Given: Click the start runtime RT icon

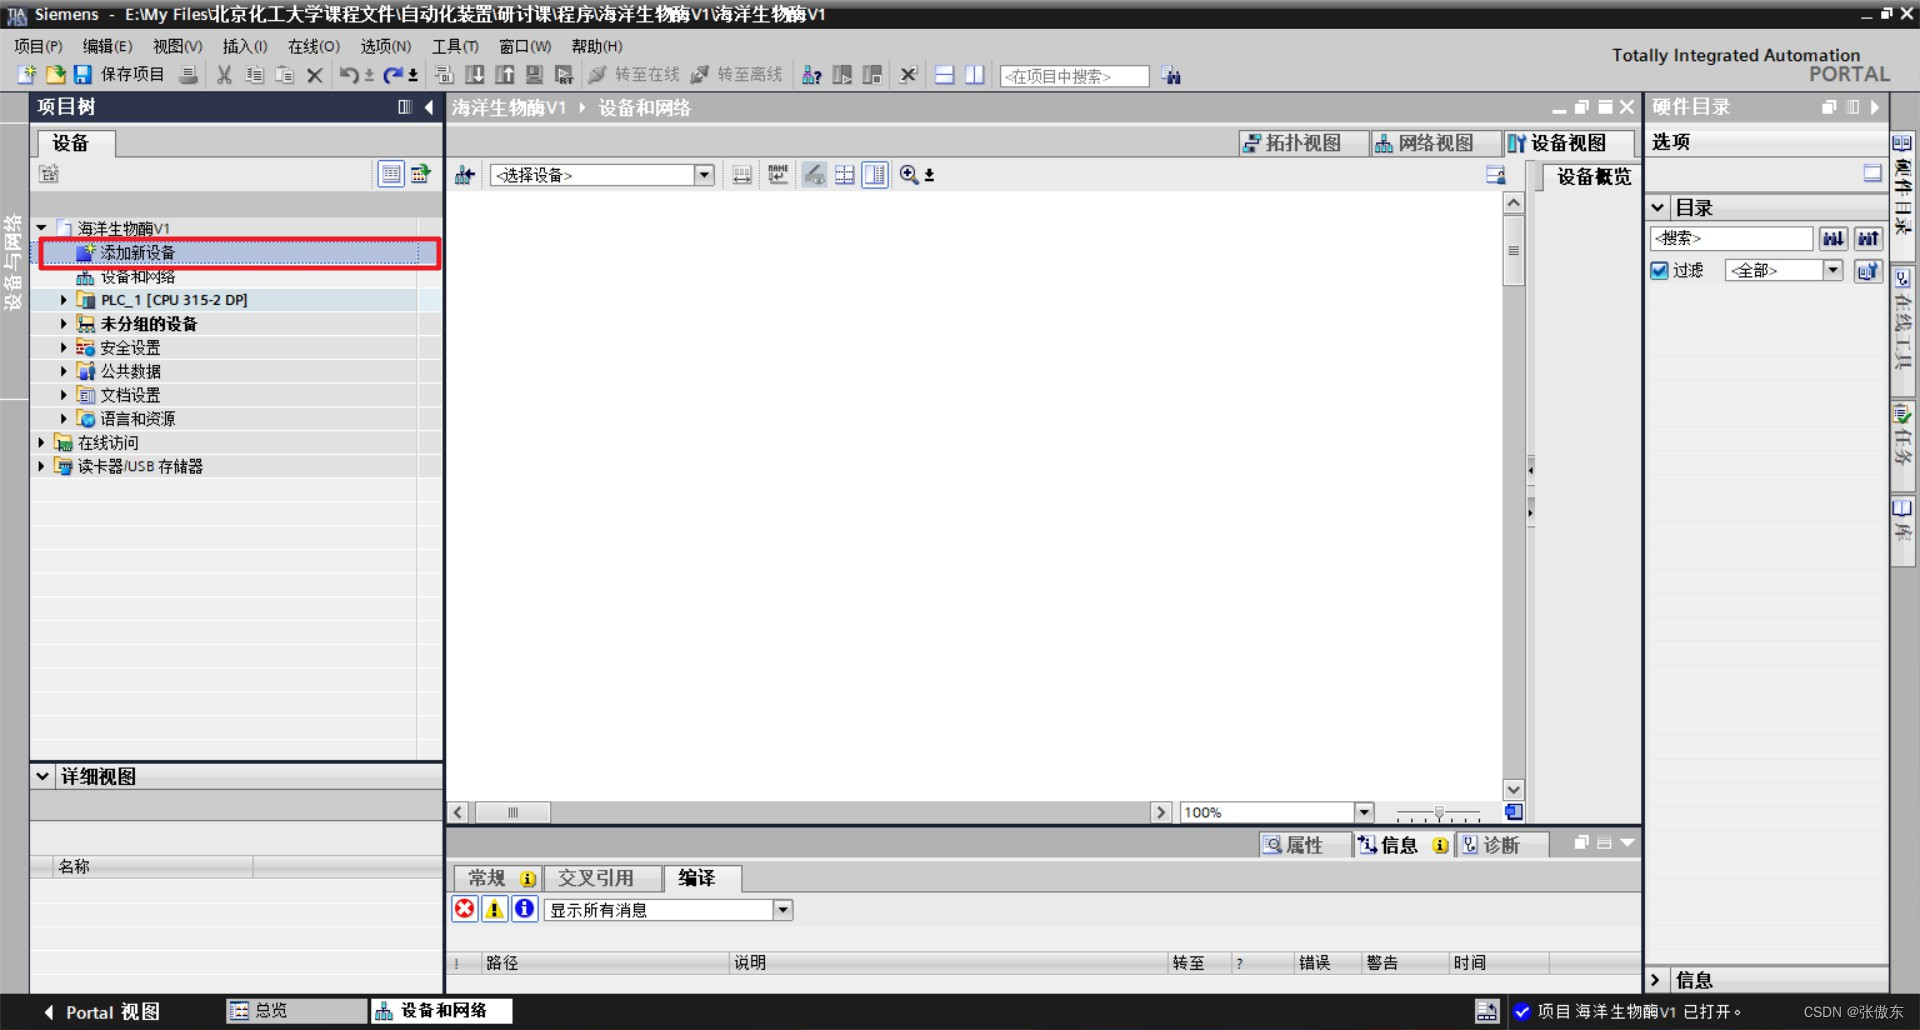Looking at the screenshot, I should point(565,75).
